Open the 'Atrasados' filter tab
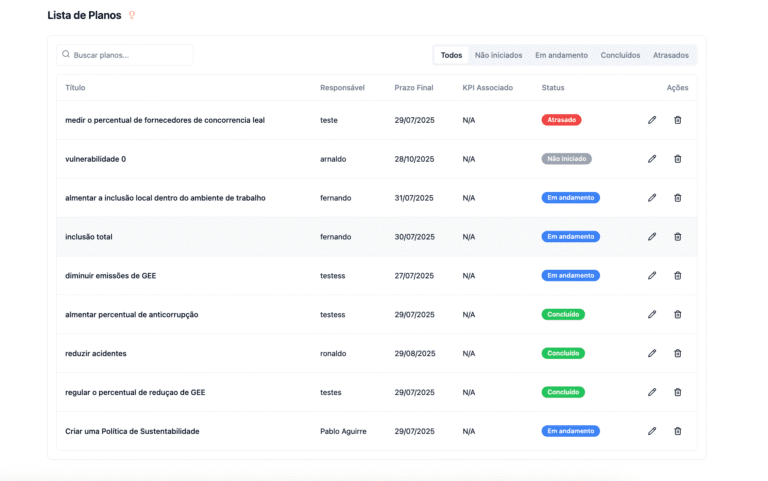Viewport: 768px width, 481px height. pos(670,55)
